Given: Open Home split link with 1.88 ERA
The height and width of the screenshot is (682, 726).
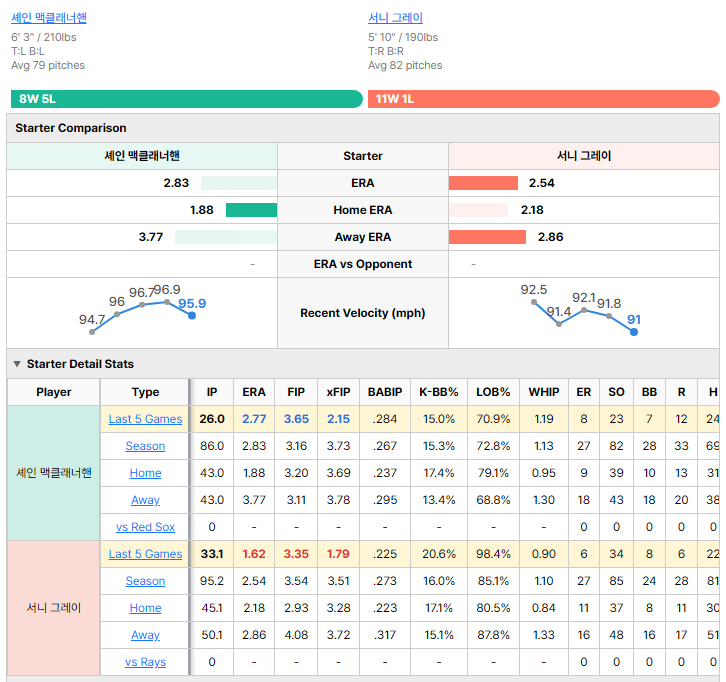Looking at the screenshot, I should point(145,473).
